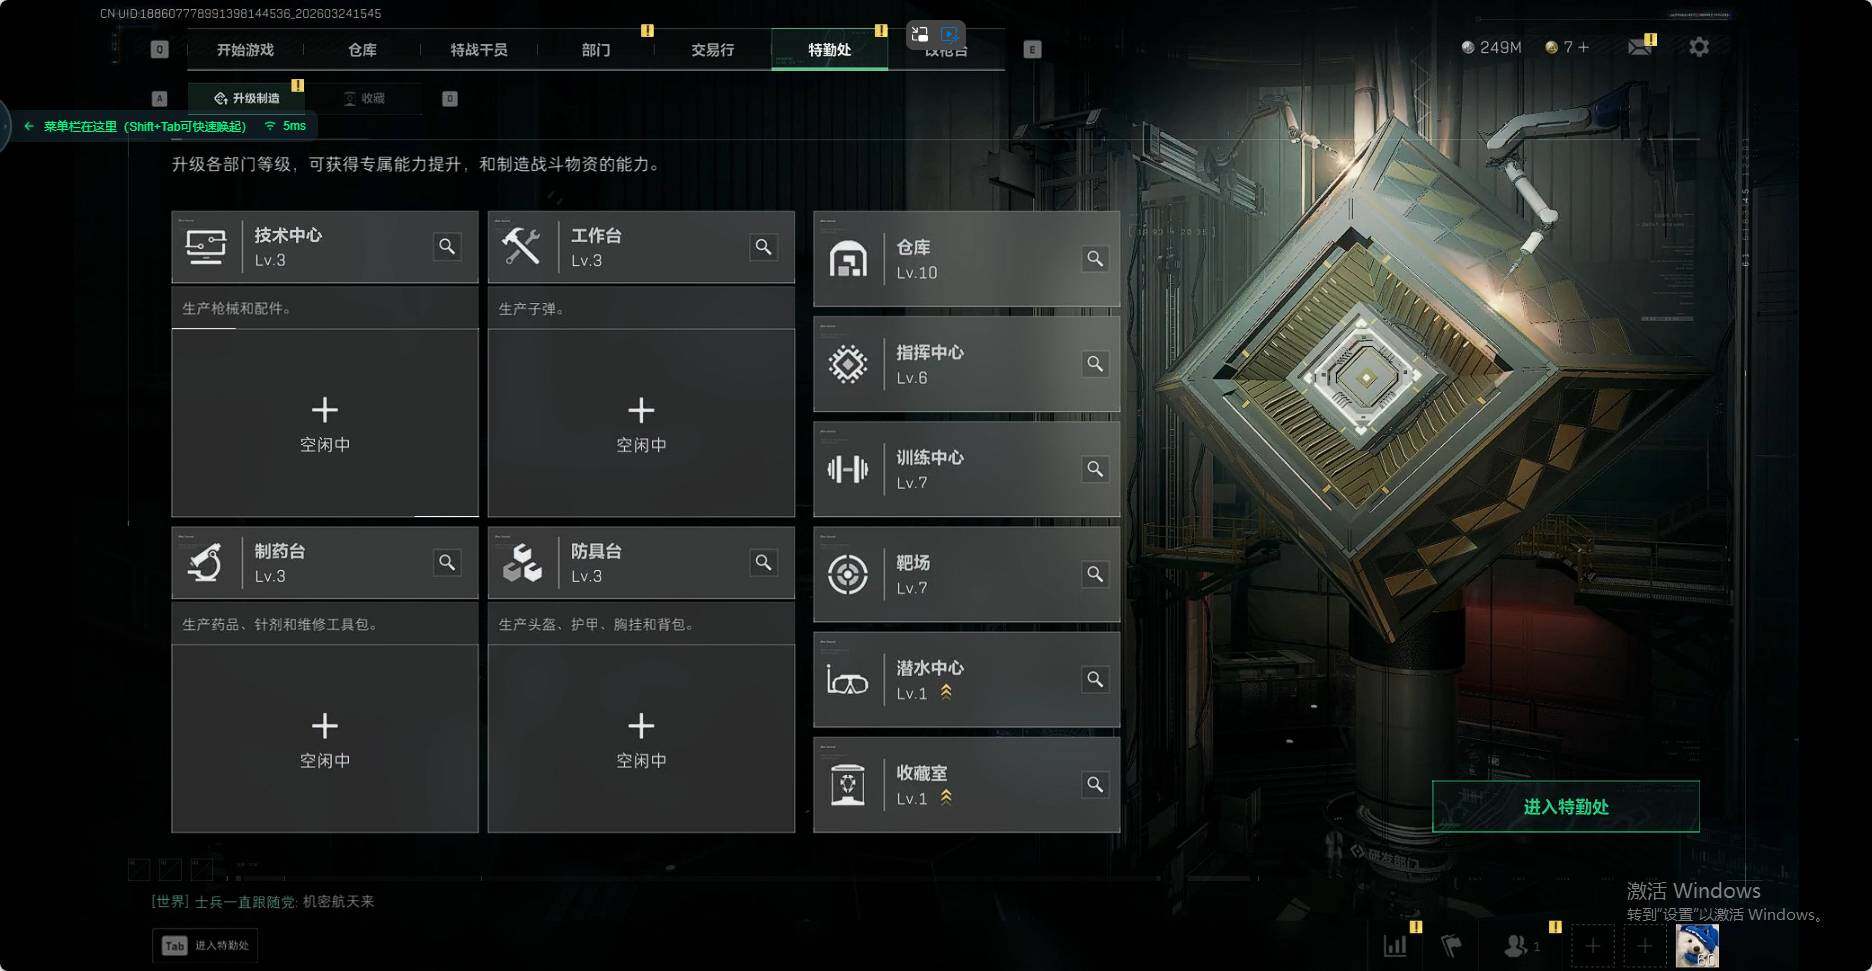Click the 靶场 target icon
Viewport: 1872px width, 971px height.
848,574
